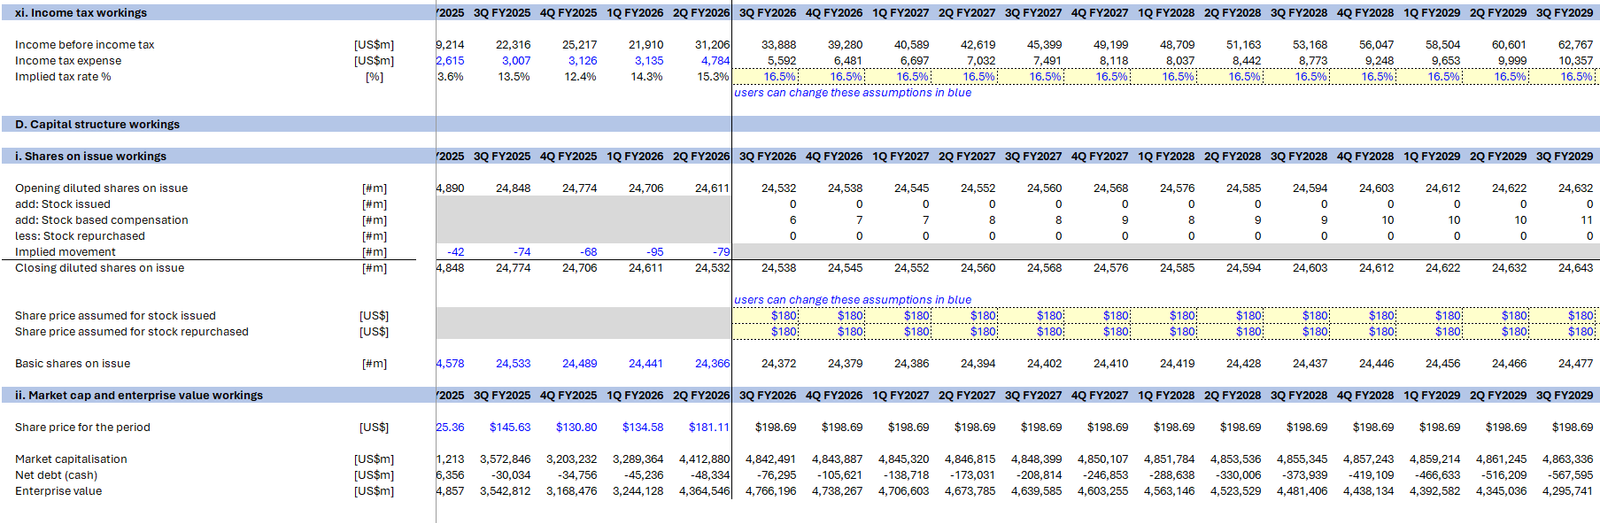Select the "xi. Income tax workings" section header
This screenshot has width=1600, height=523.
(80, 13)
